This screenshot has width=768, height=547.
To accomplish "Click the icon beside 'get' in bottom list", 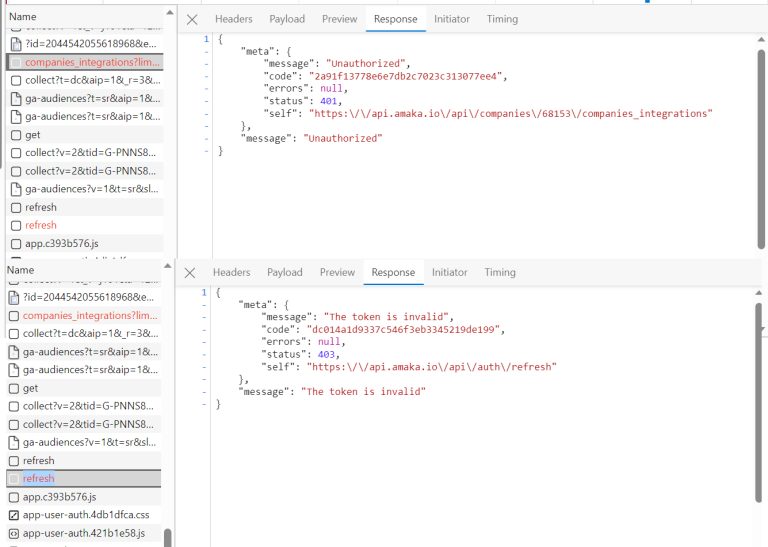I will coord(14,389).
